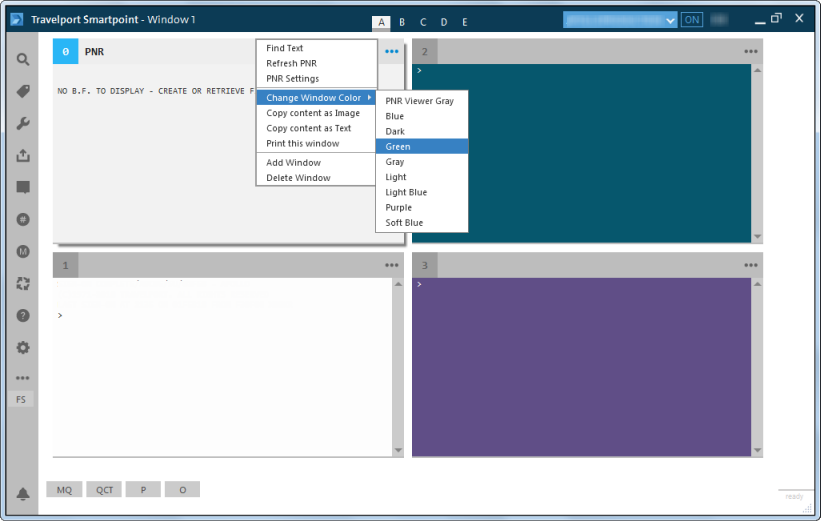Open the wrench tools icon
This screenshot has width=821, height=521.
(22, 124)
